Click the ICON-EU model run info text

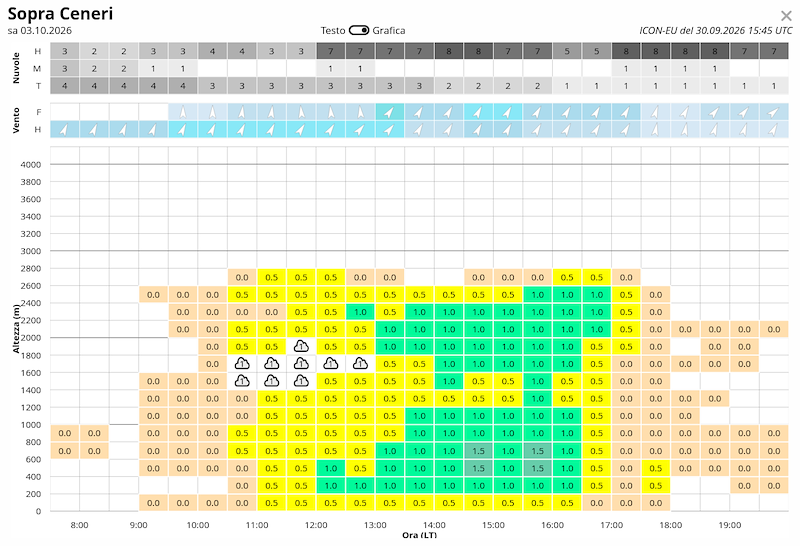(715, 31)
